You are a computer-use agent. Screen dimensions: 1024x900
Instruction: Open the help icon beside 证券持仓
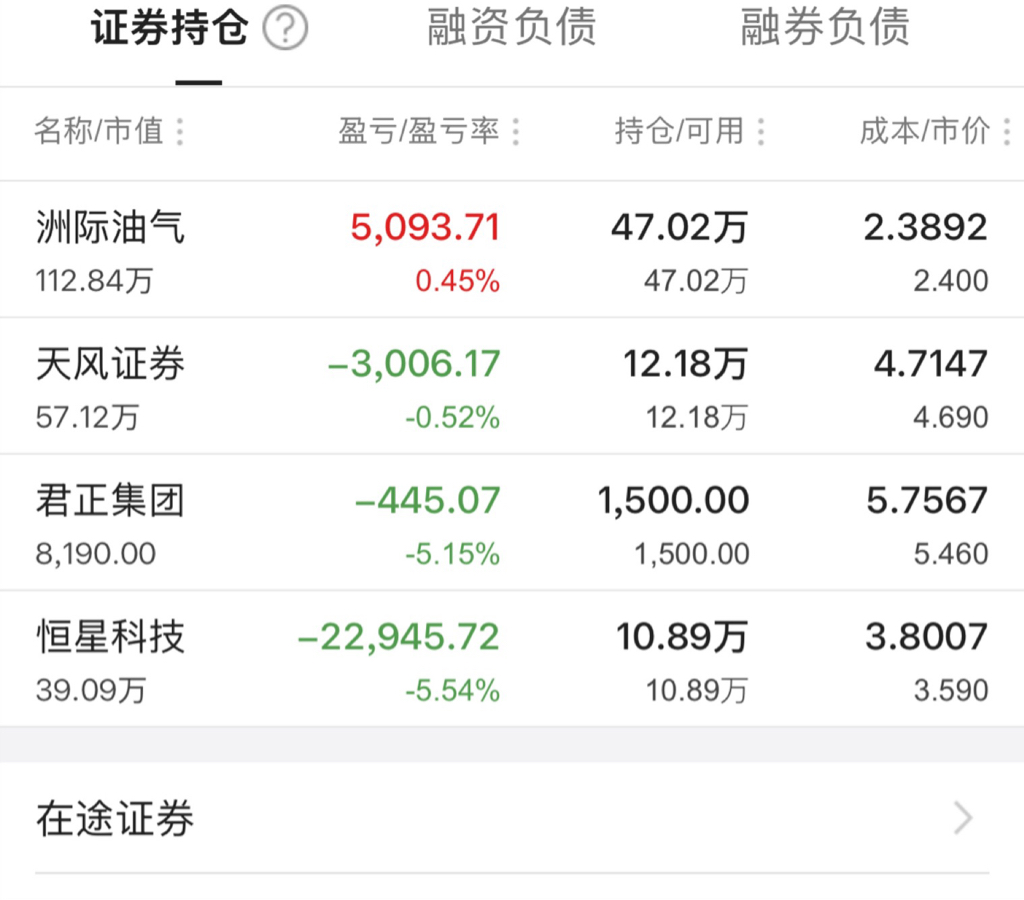[x=285, y=28]
